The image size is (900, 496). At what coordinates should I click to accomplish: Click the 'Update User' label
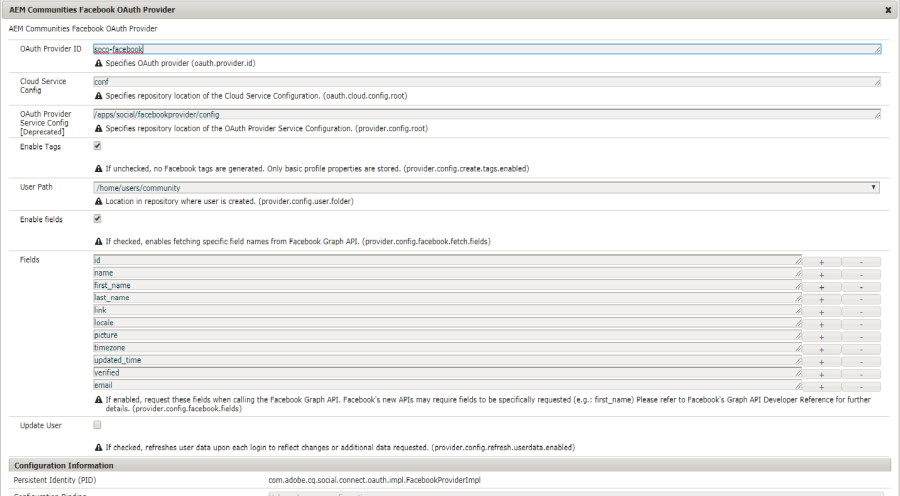pyautogui.click(x=41, y=425)
